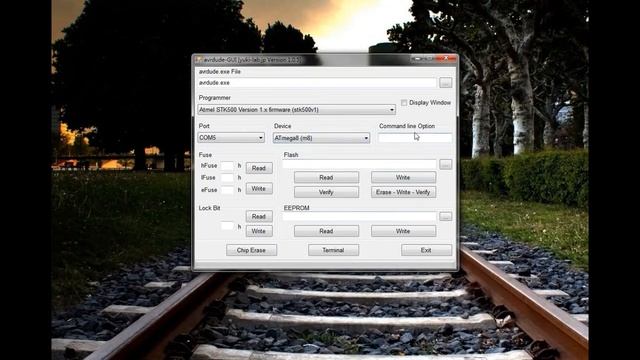Screen dimensions: 640x360
Task: Write the Lock Bit
Action: [x=259, y=231]
